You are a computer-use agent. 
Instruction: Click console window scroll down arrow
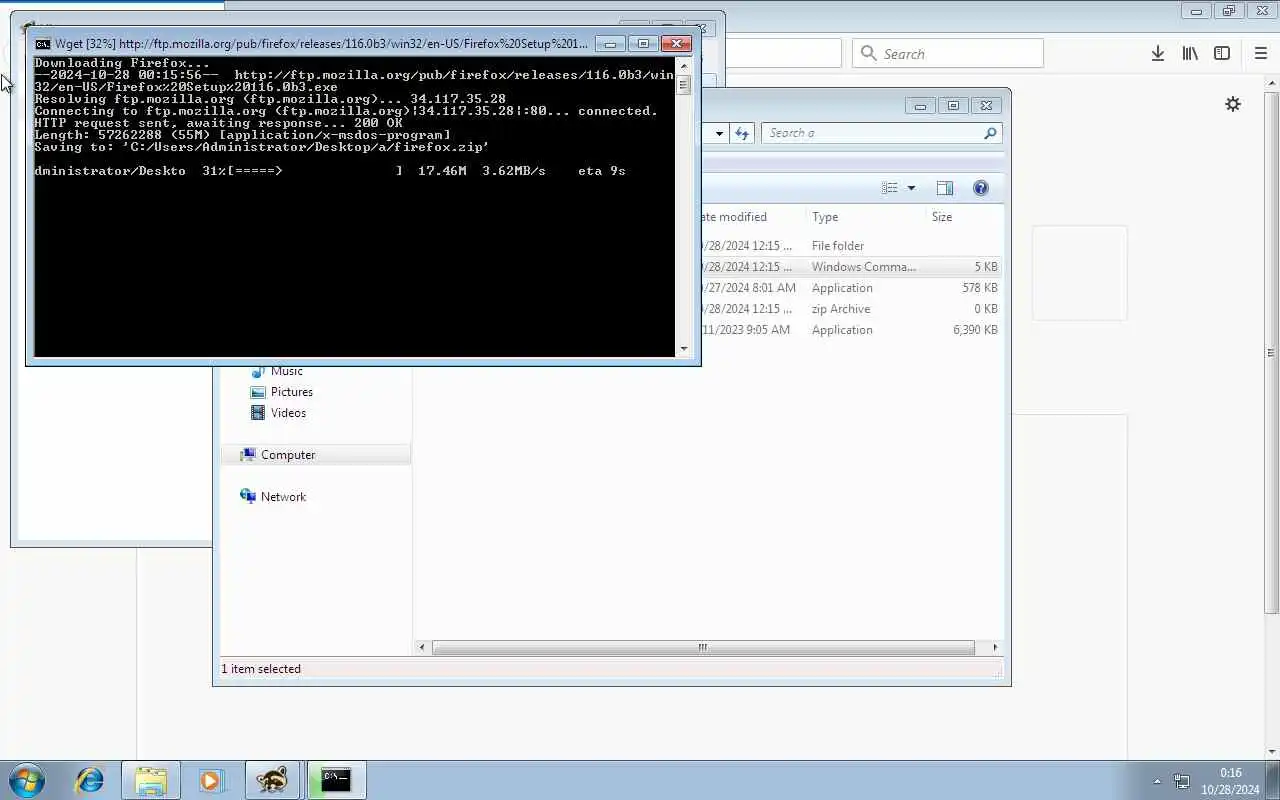[684, 349]
